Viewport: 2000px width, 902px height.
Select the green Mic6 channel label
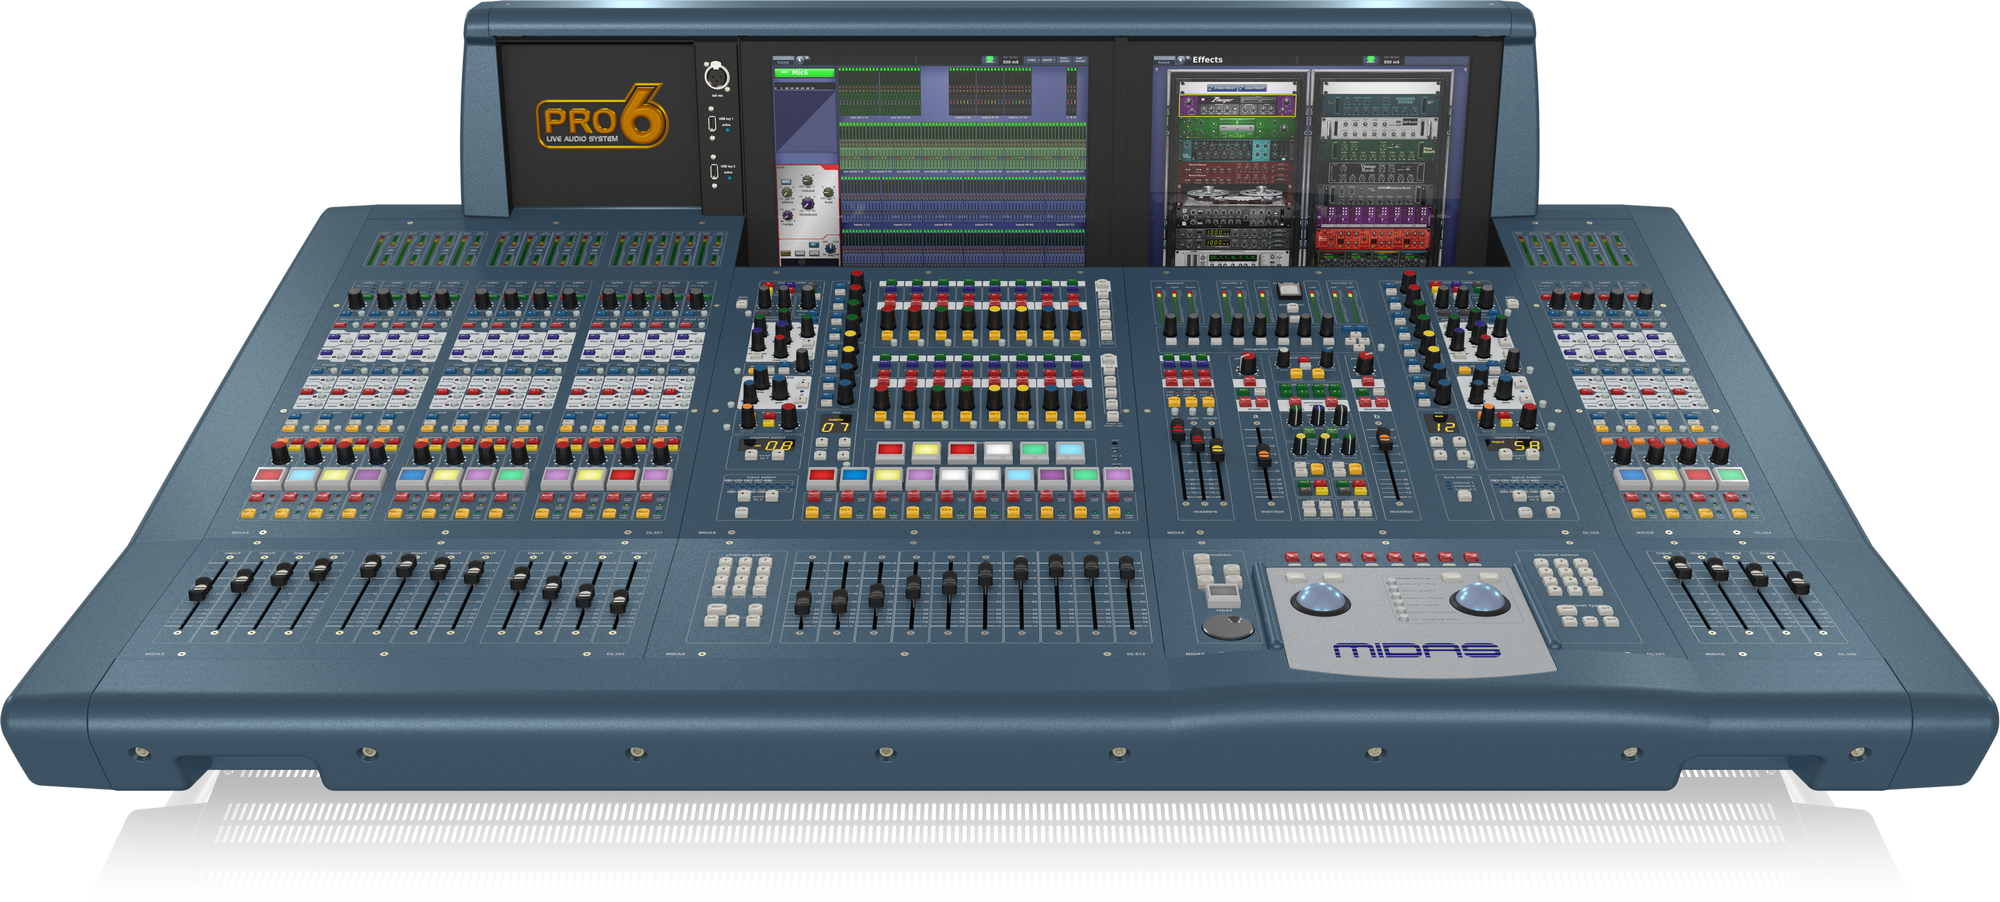[804, 72]
